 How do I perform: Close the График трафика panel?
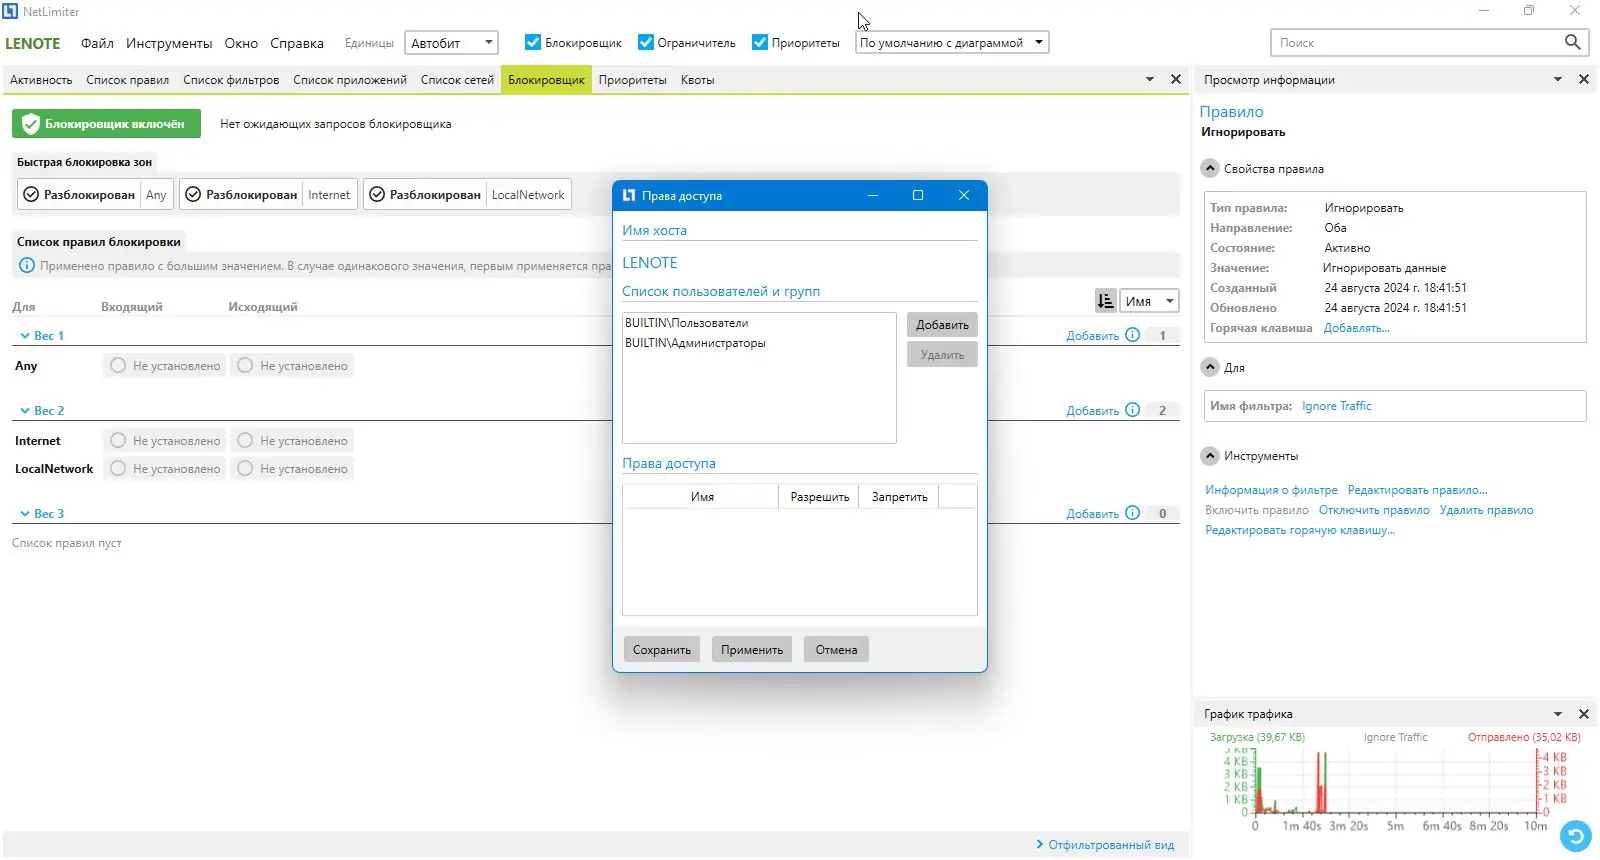point(1584,714)
